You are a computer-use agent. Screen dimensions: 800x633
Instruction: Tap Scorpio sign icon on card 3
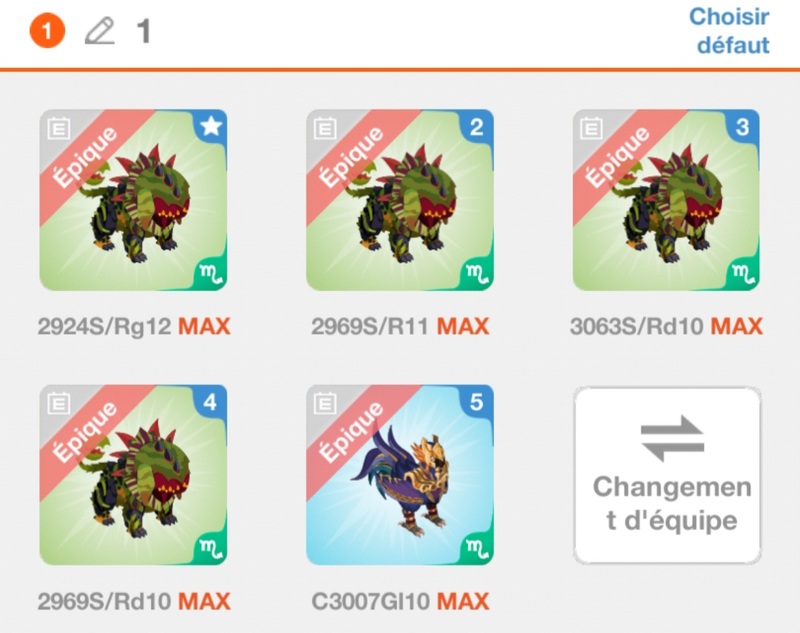point(742,273)
